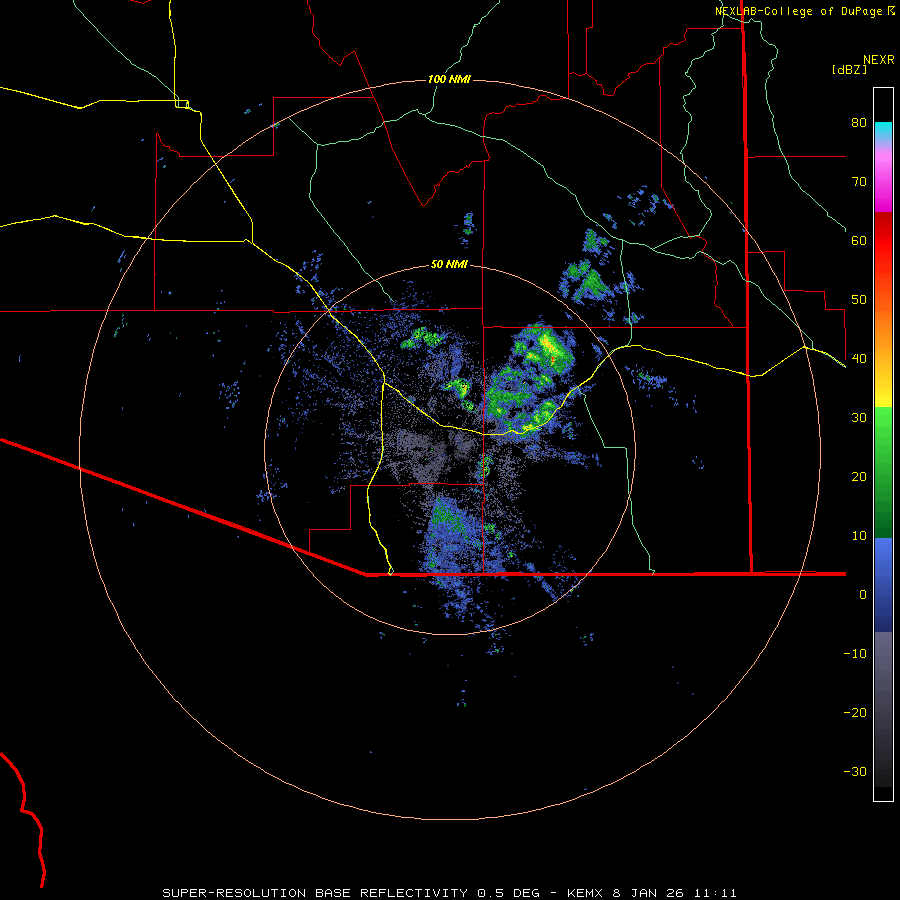The width and height of the screenshot is (900, 900).
Task: Click the -10 value on the dBZ scale
Action: click(855, 654)
